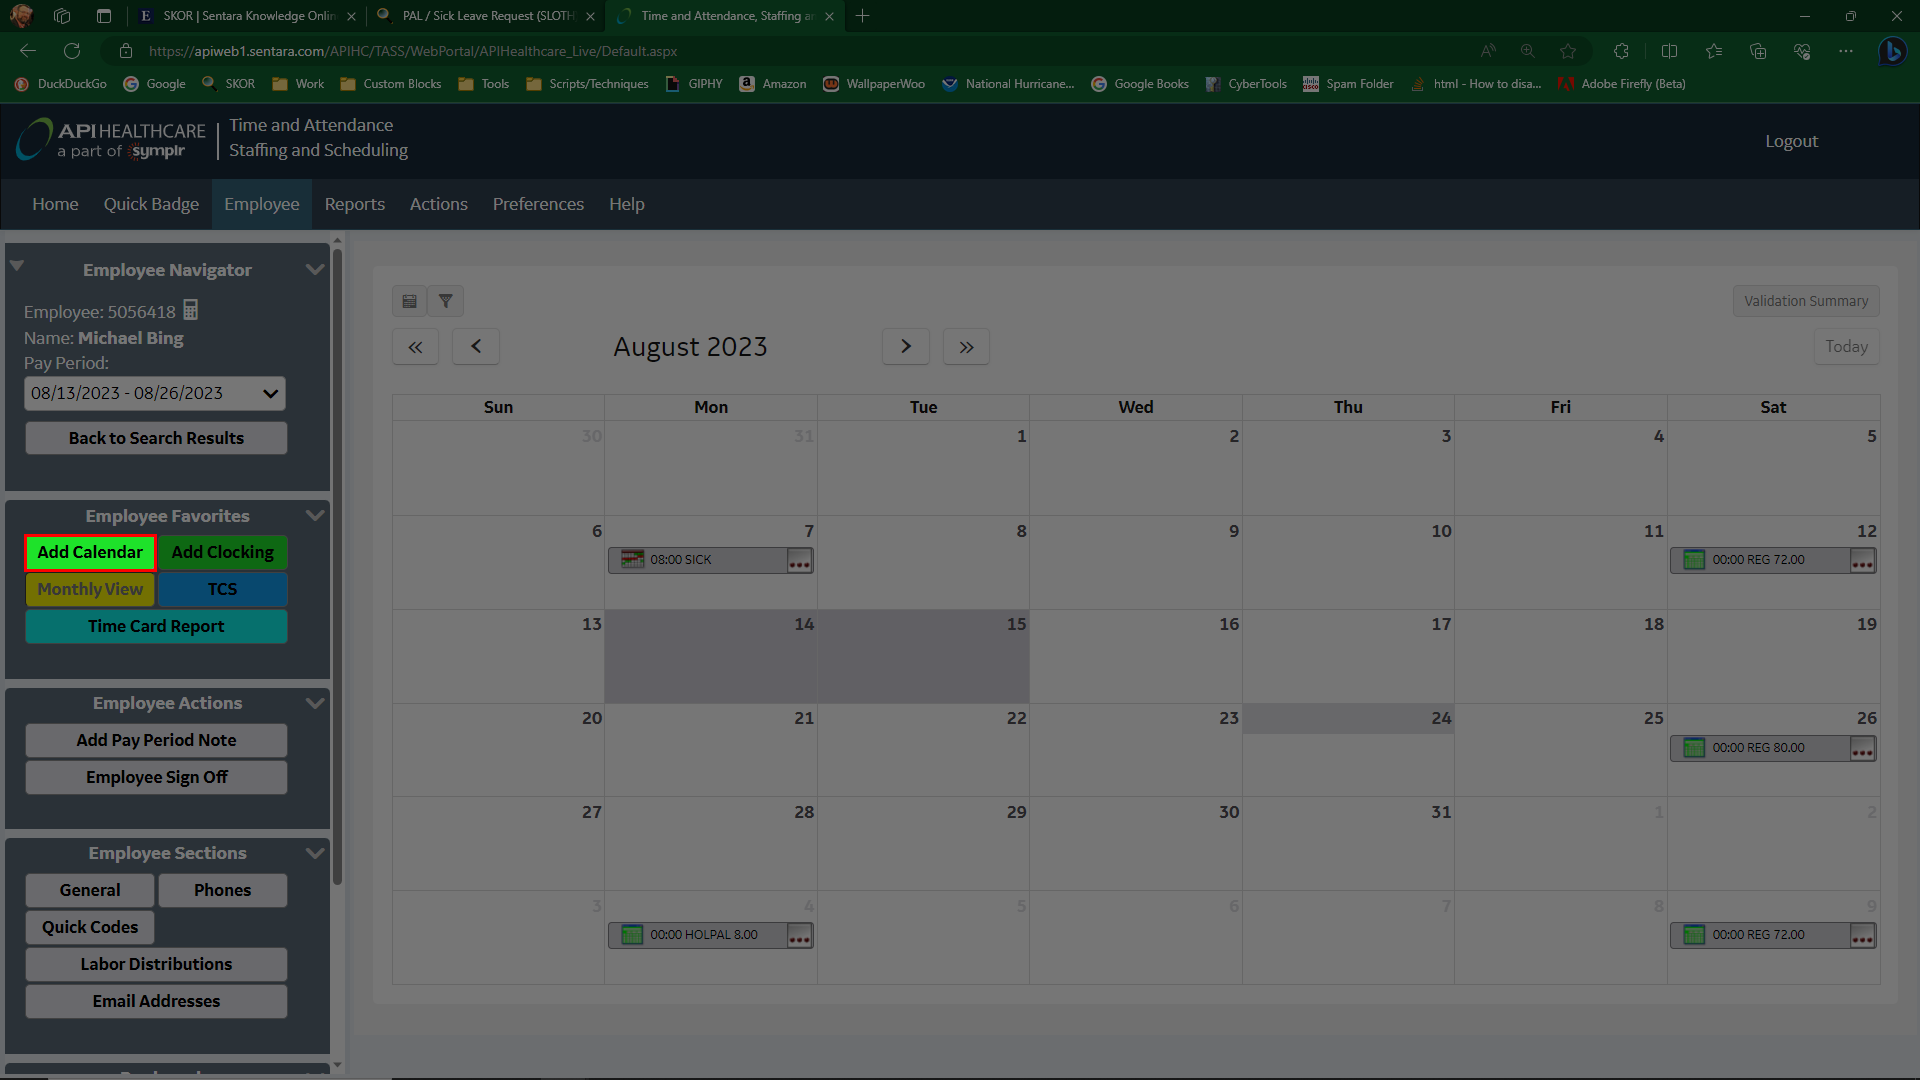This screenshot has width=1920, height=1080.
Task: Open the General section
Action: coord(90,891)
